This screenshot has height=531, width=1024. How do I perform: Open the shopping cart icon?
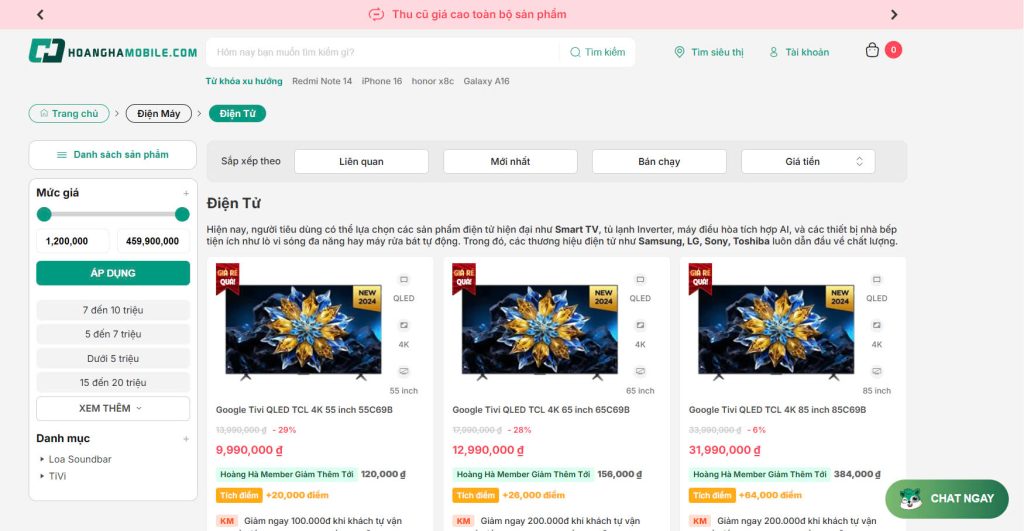[x=872, y=50]
